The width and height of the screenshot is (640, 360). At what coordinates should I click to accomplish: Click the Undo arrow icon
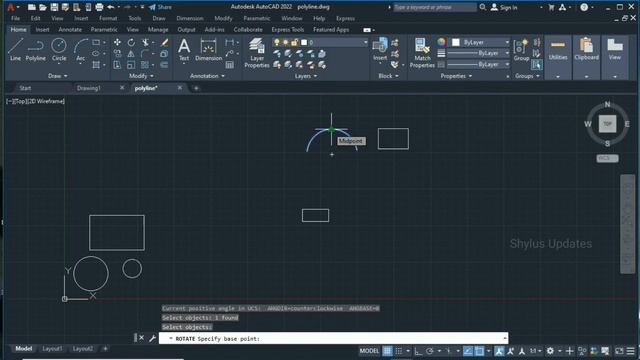[111, 7]
